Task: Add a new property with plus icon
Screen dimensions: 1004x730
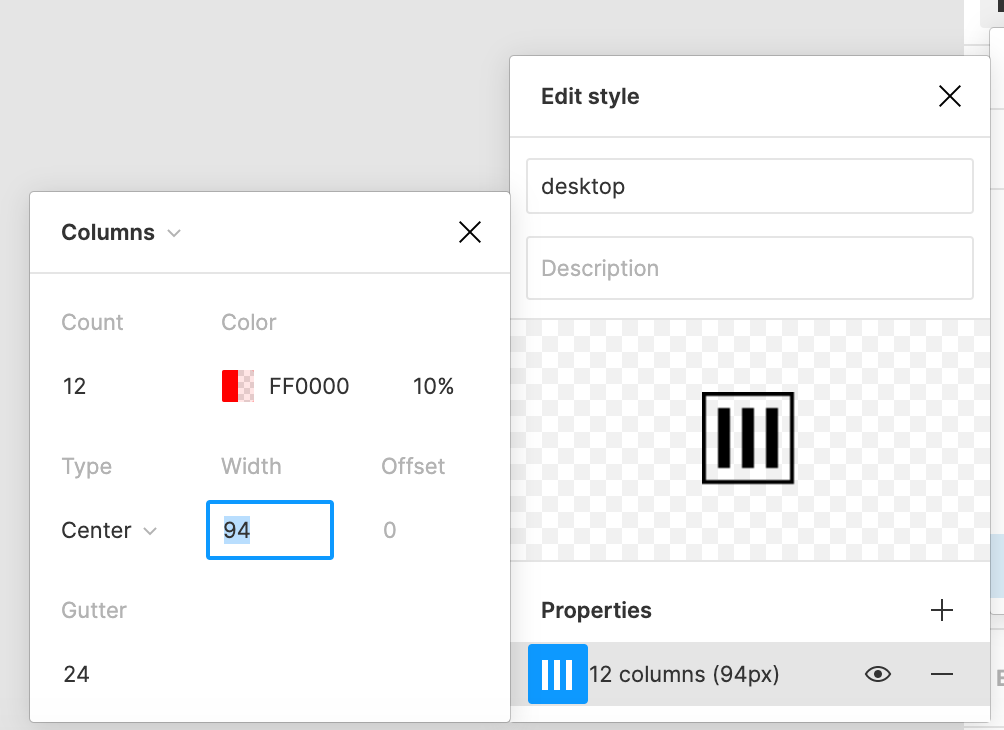Action: 942,611
